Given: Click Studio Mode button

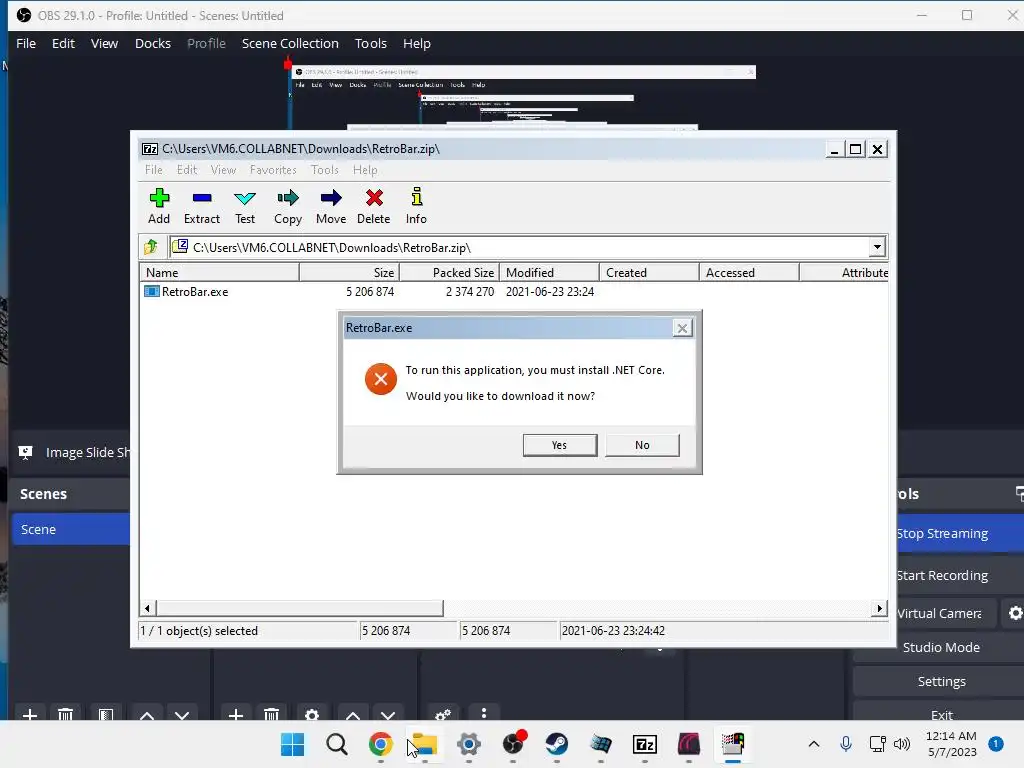Looking at the screenshot, I should [x=940, y=647].
